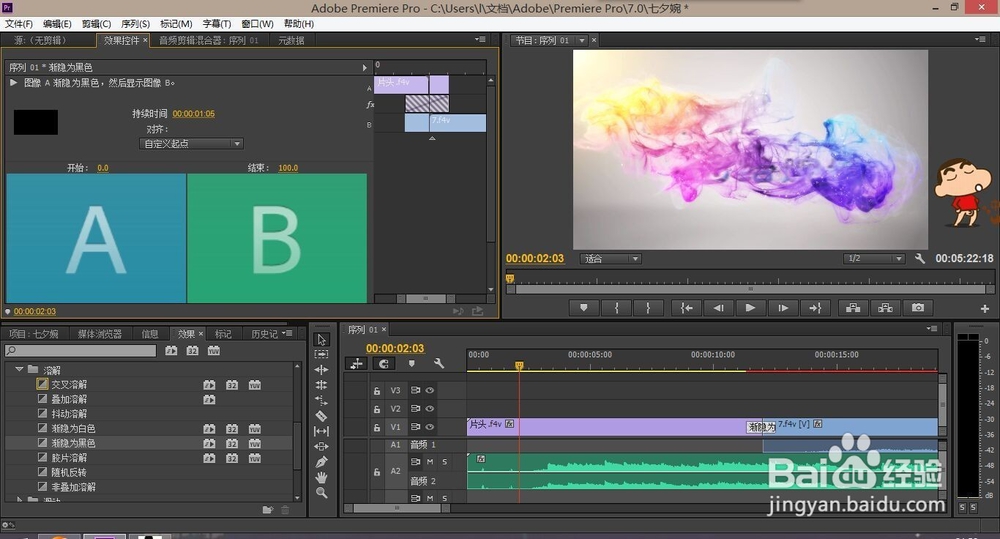This screenshot has height=539, width=1000.
Task: Open the Effect Controls panel menu
Action: (x=480, y=40)
